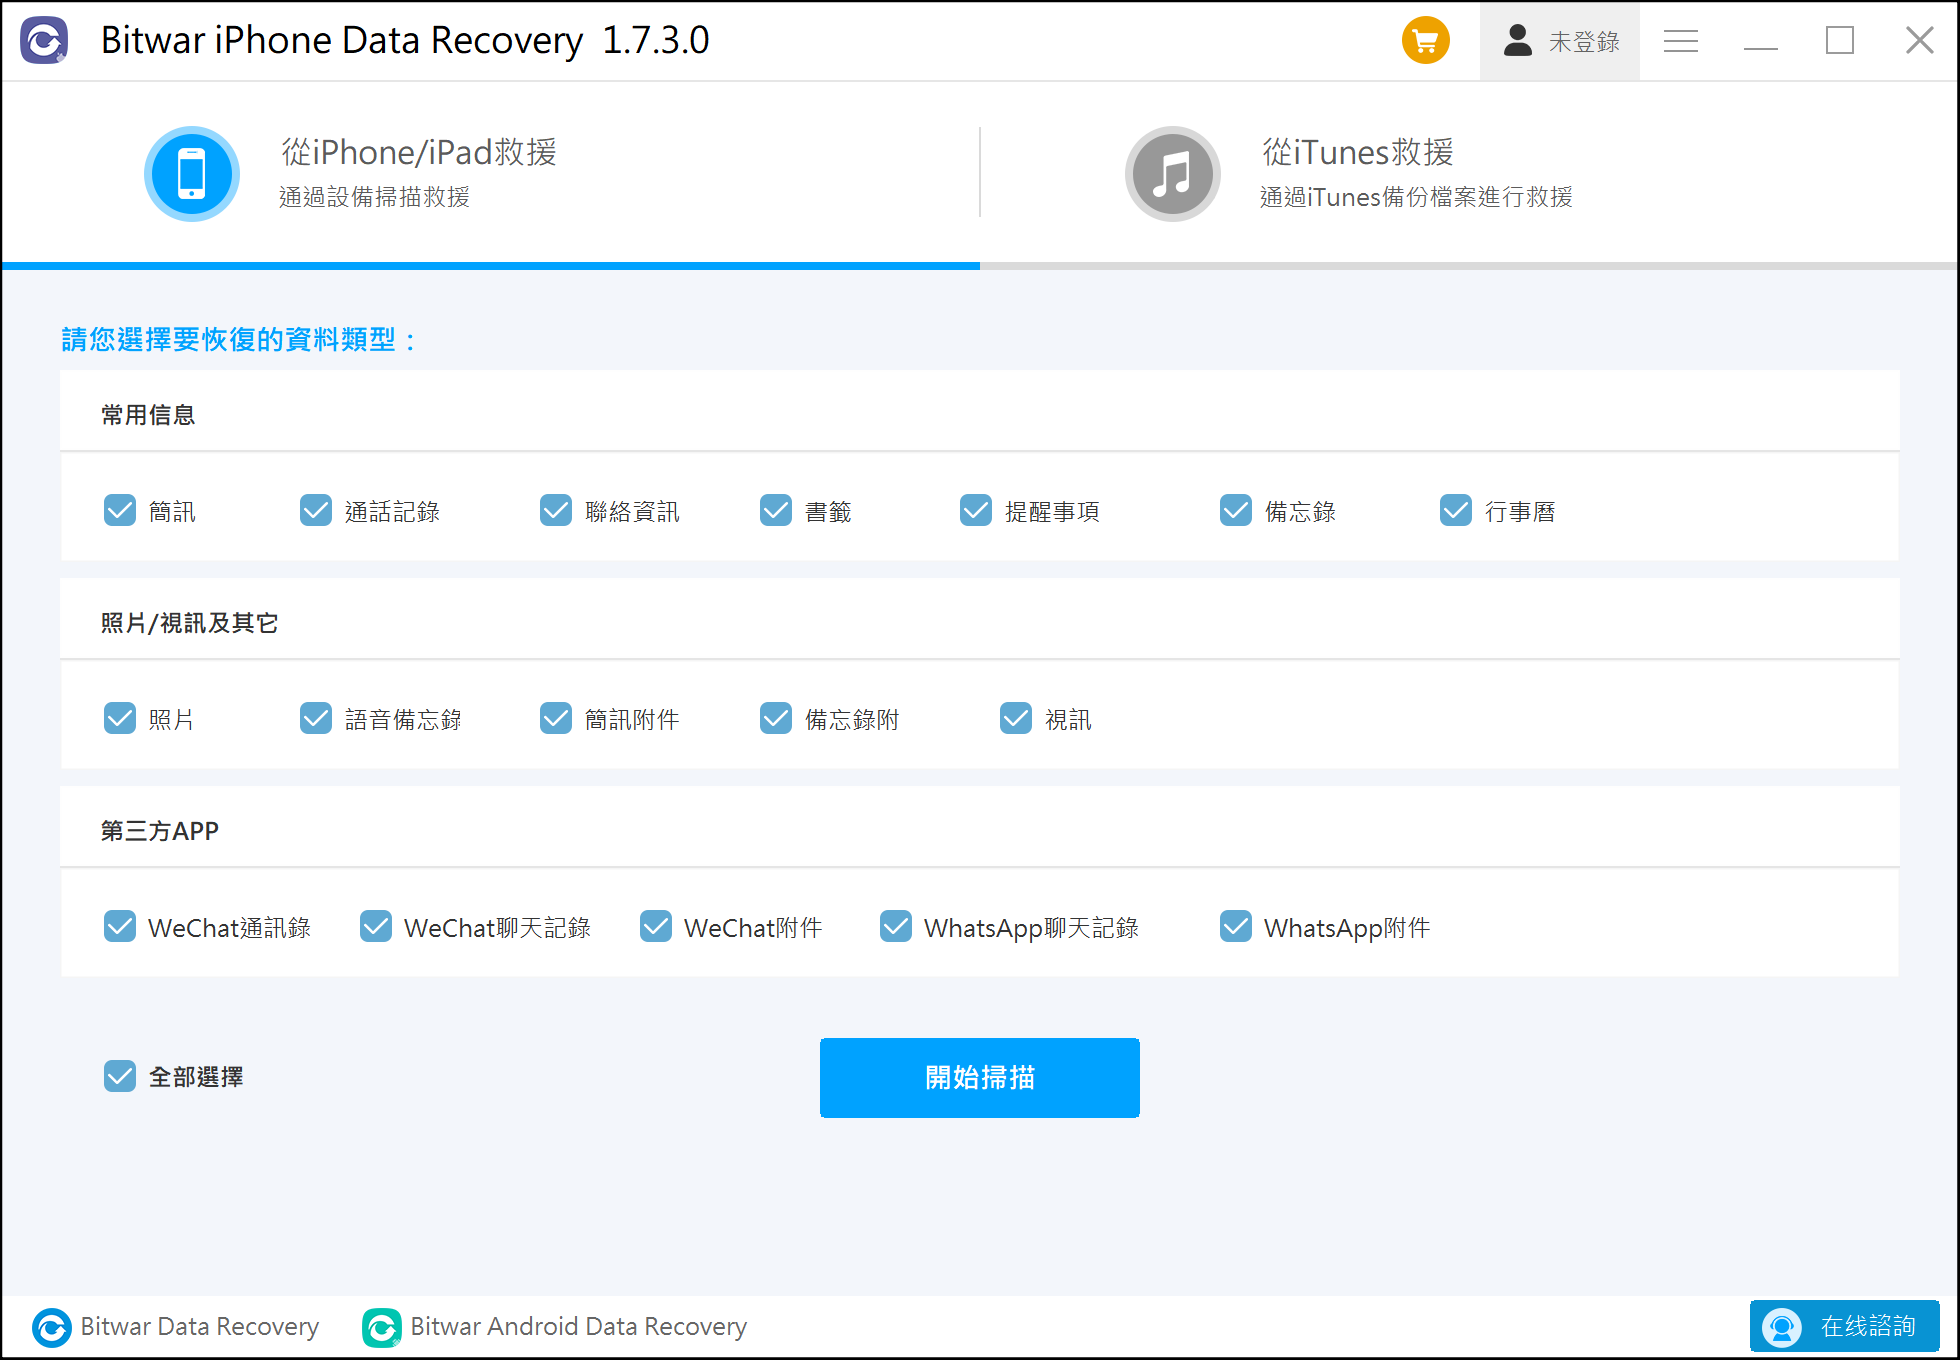
Task: Select the blue iPhone device icon
Action: [x=192, y=174]
